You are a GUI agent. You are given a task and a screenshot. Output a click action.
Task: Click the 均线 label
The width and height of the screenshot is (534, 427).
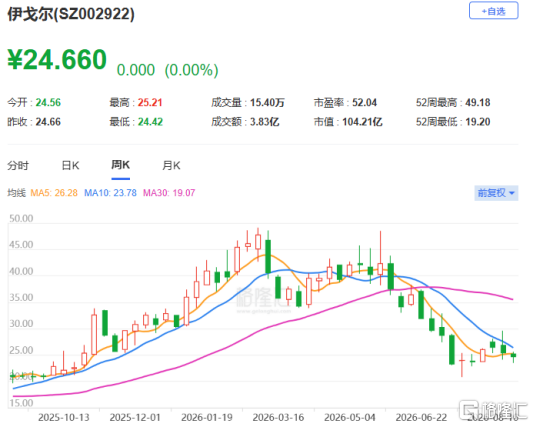click(x=17, y=193)
